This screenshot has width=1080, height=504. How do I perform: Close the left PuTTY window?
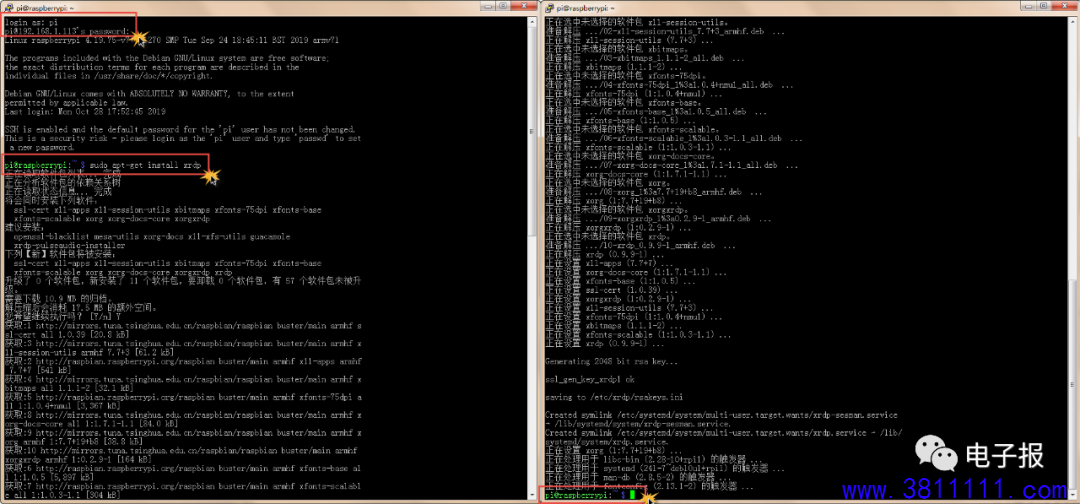pos(523,6)
